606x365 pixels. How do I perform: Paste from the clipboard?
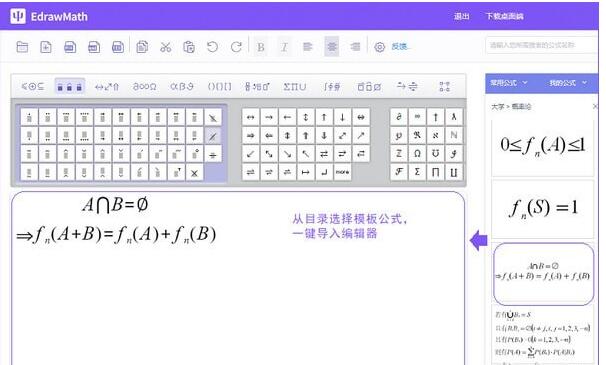pos(189,47)
